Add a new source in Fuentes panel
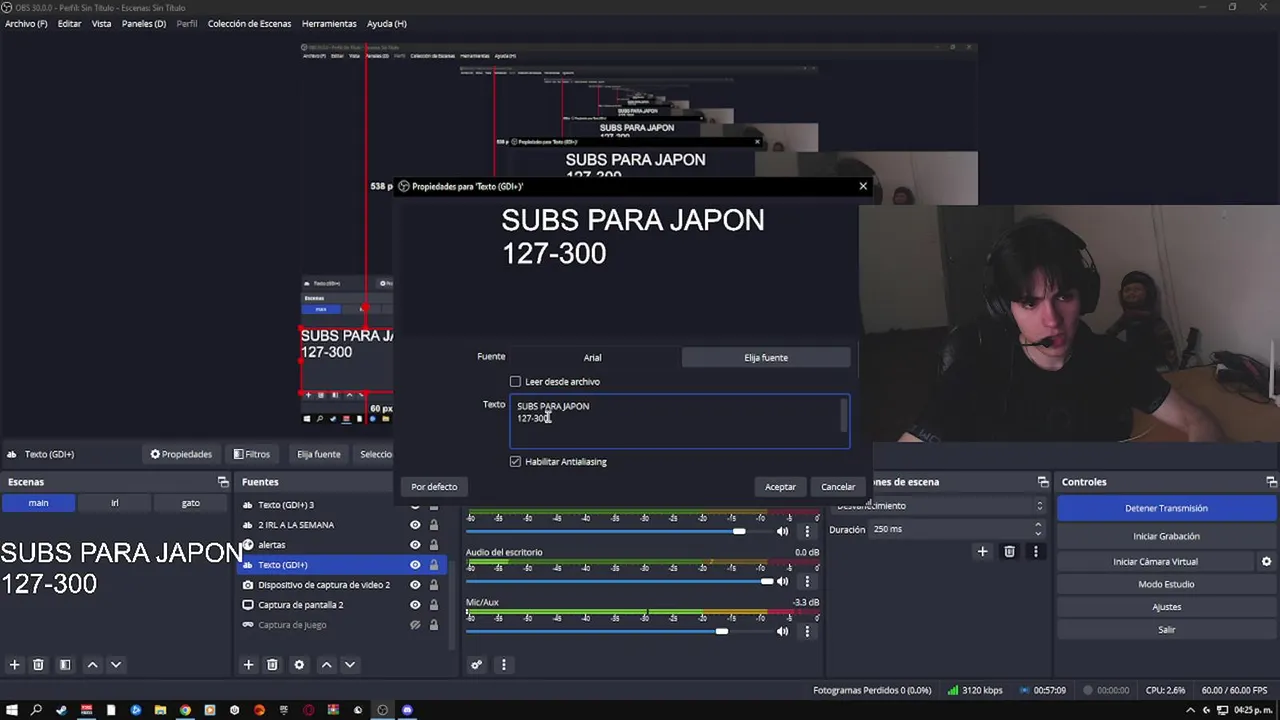Image resolution: width=1280 pixels, height=720 pixels. 248,665
